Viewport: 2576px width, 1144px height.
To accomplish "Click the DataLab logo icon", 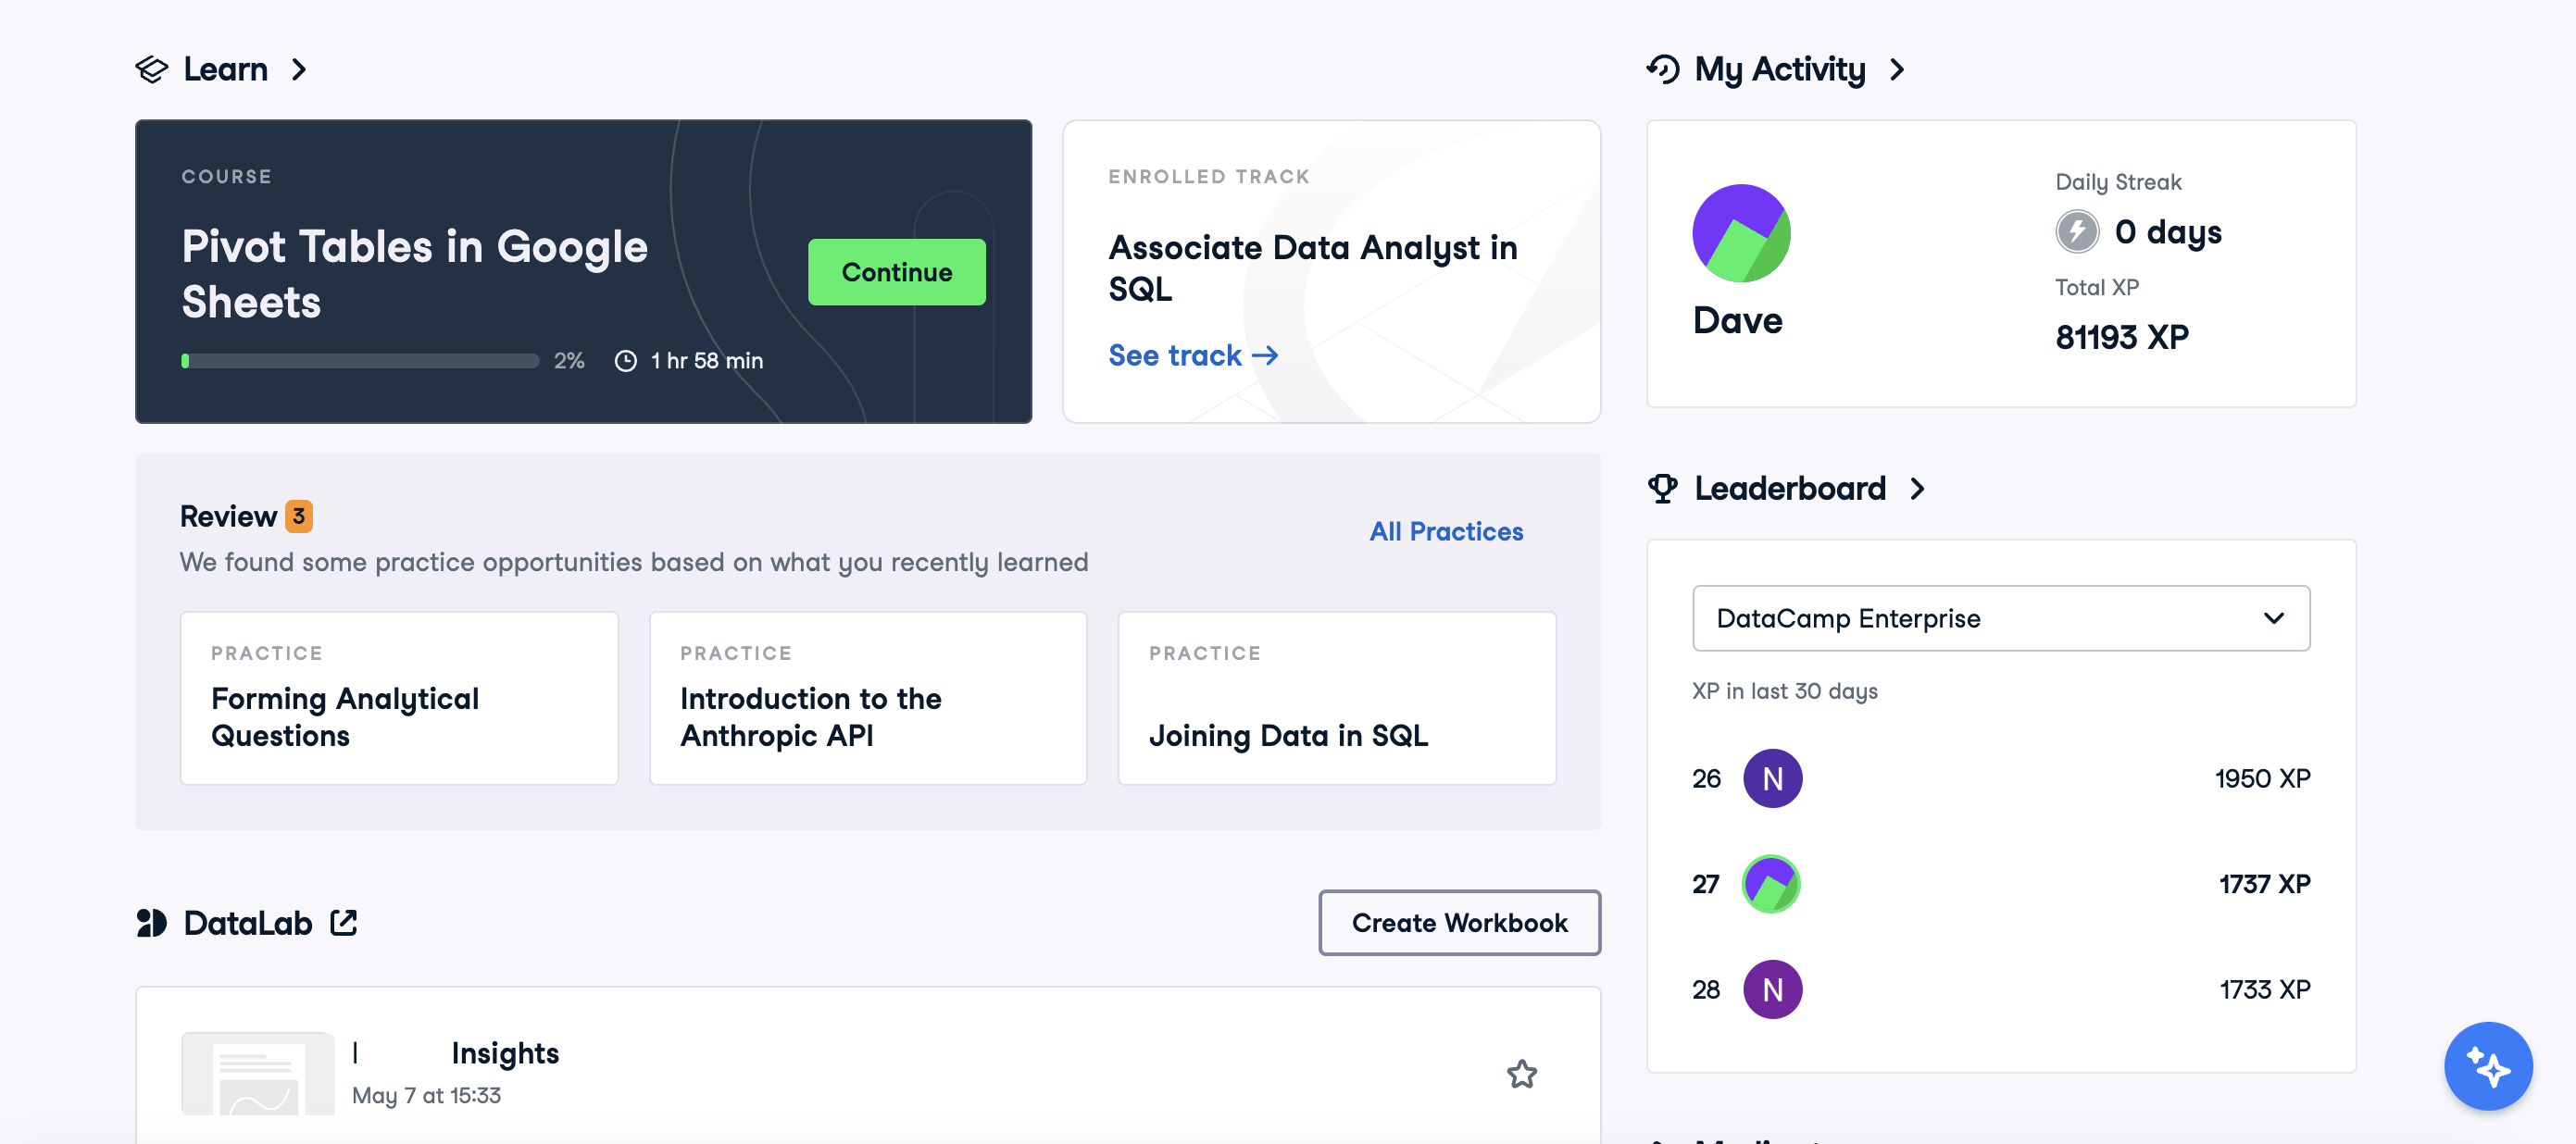I will (x=152, y=922).
